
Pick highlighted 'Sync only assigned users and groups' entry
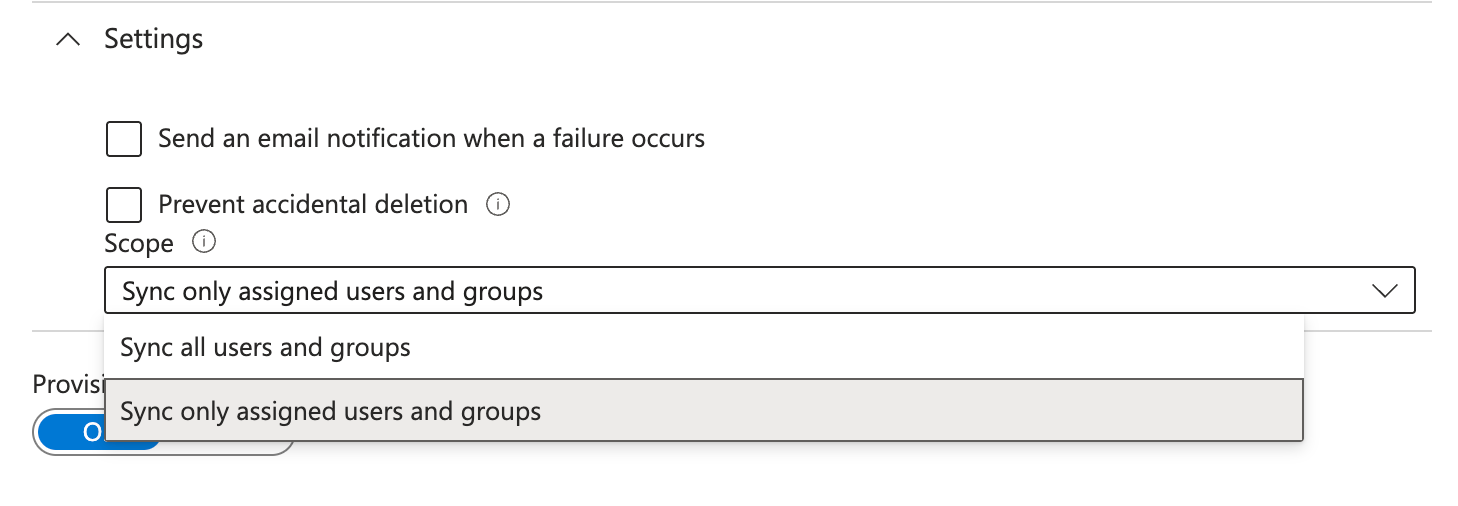704,410
